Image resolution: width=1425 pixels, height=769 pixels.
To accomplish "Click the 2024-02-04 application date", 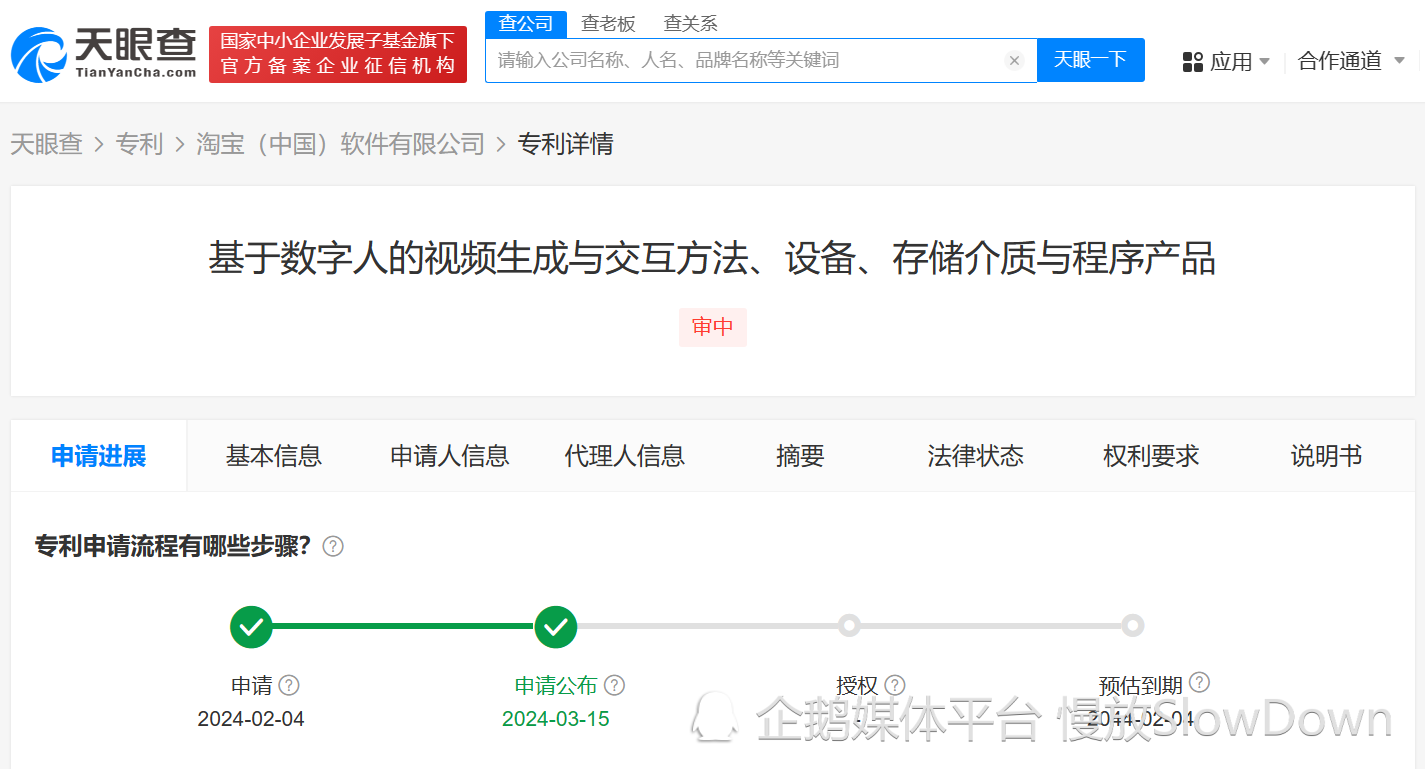I will [x=251, y=719].
